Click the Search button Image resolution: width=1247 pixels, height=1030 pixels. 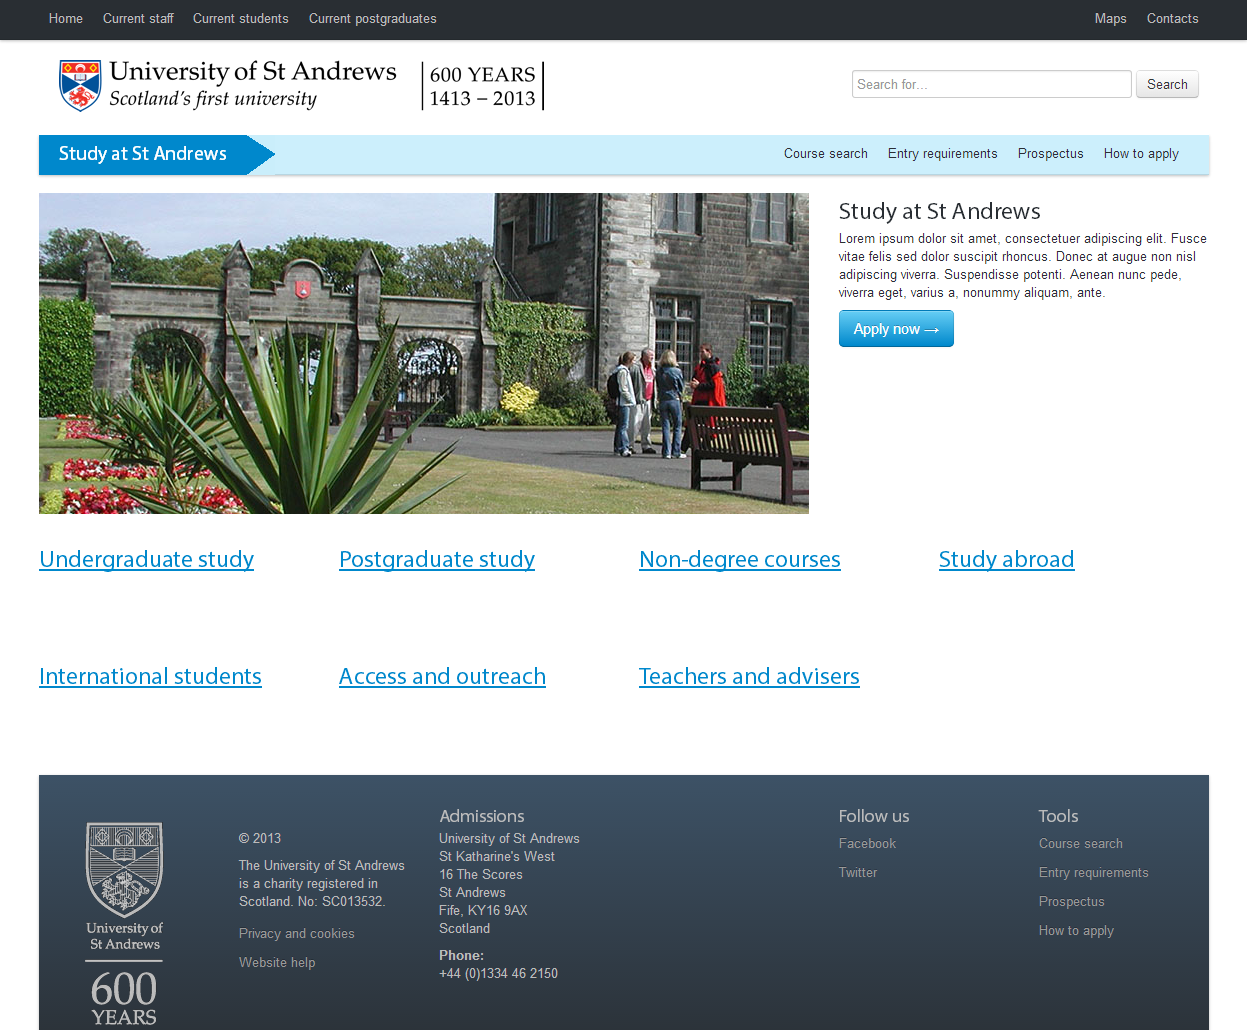click(1167, 84)
